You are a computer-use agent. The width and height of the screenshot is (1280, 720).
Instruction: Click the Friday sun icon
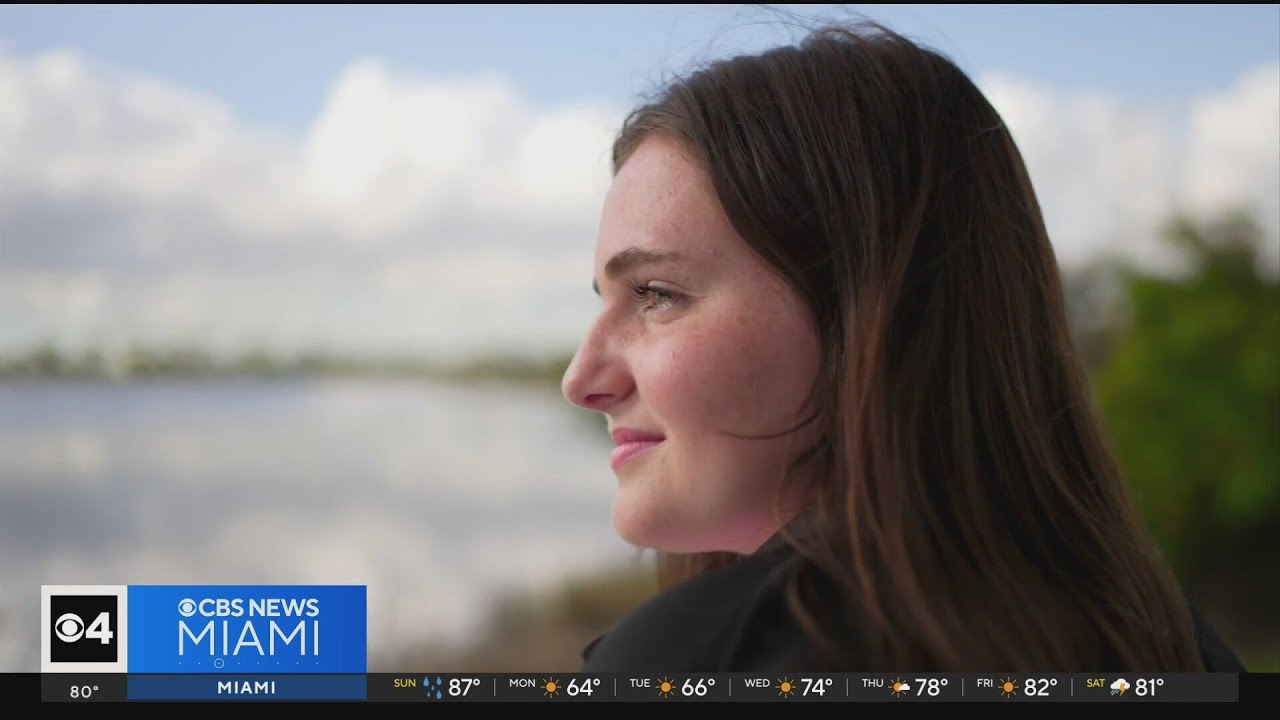(1009, 687)
